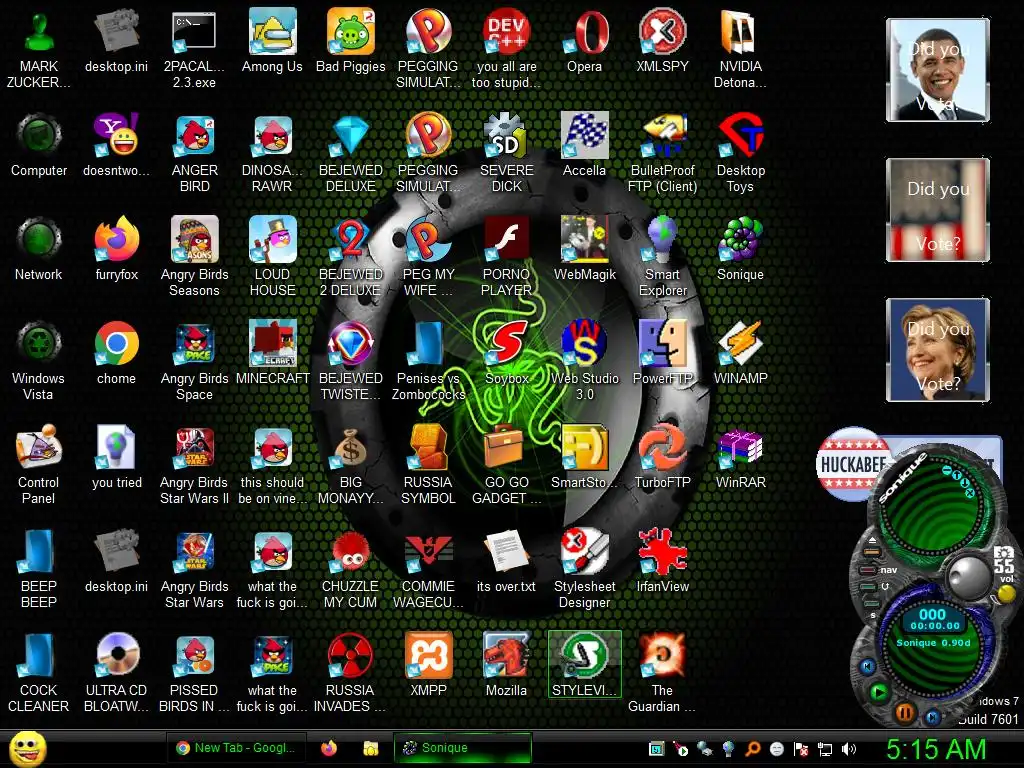This screenshot has width=1024, height=768.
Task: Open the GO GO GADGET briefcase icon
Action: [506, 464]
